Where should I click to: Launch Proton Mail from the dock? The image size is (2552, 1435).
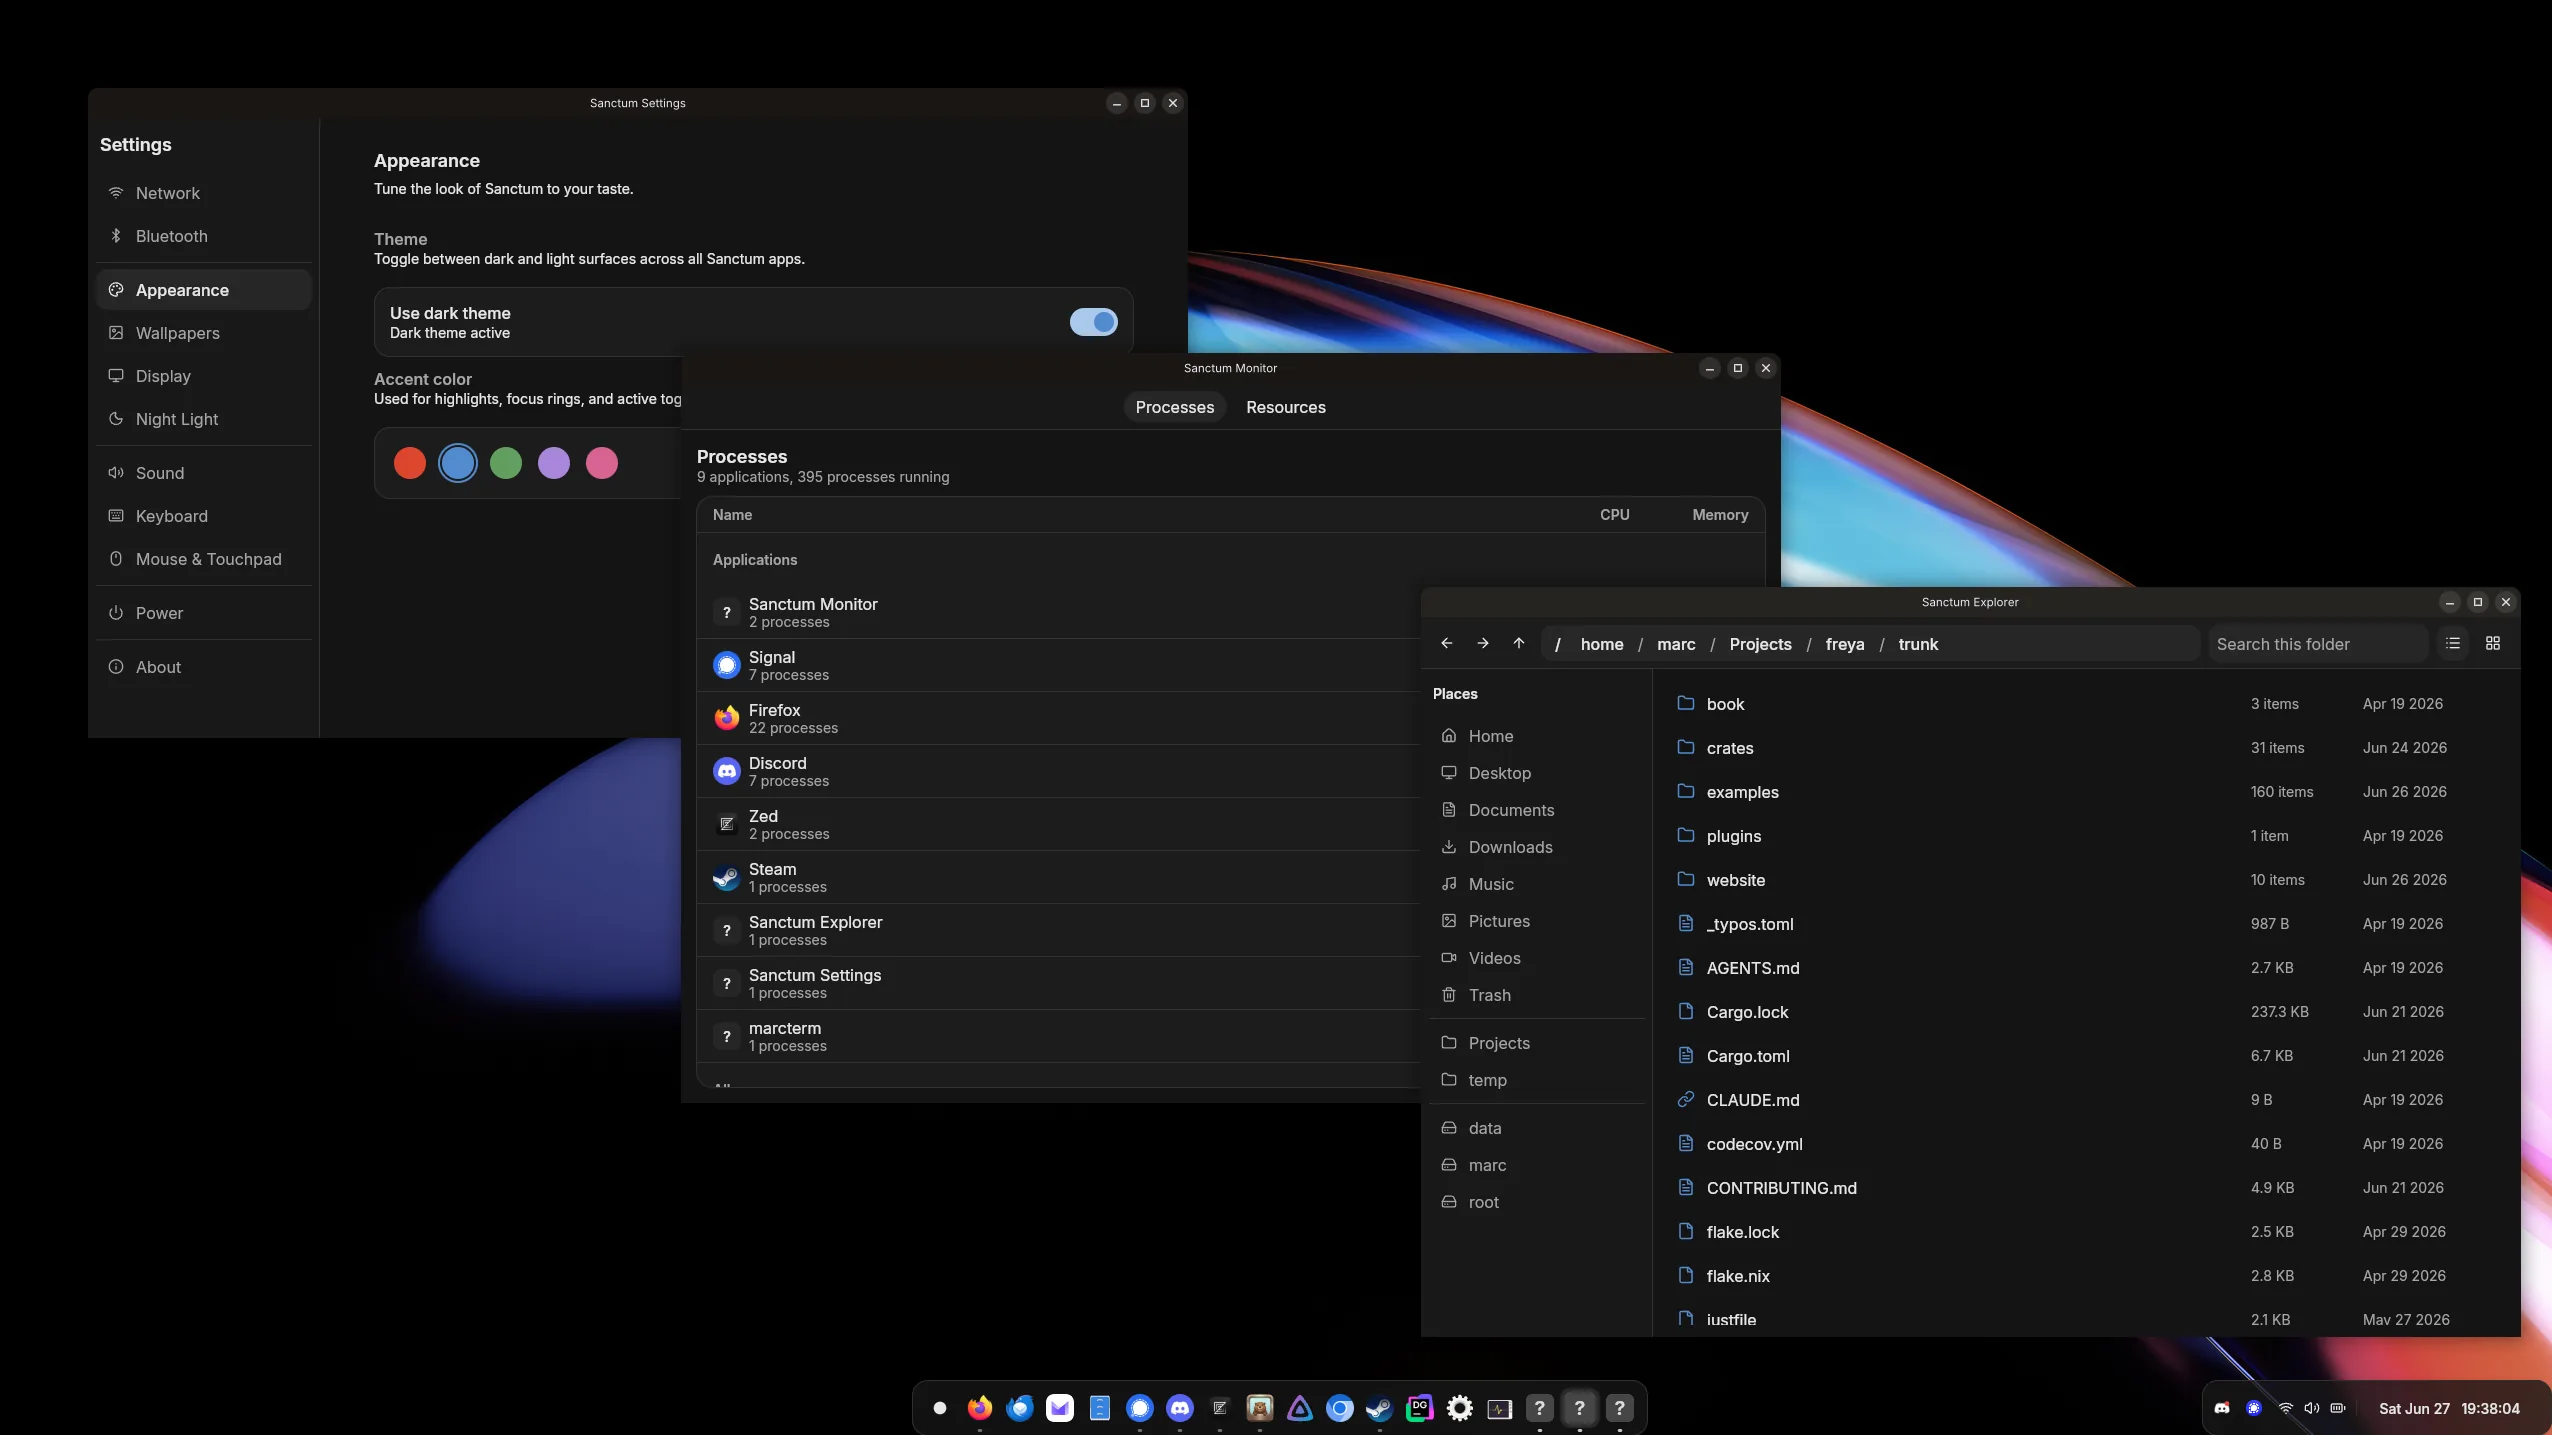click(x=1059, y=1408)
